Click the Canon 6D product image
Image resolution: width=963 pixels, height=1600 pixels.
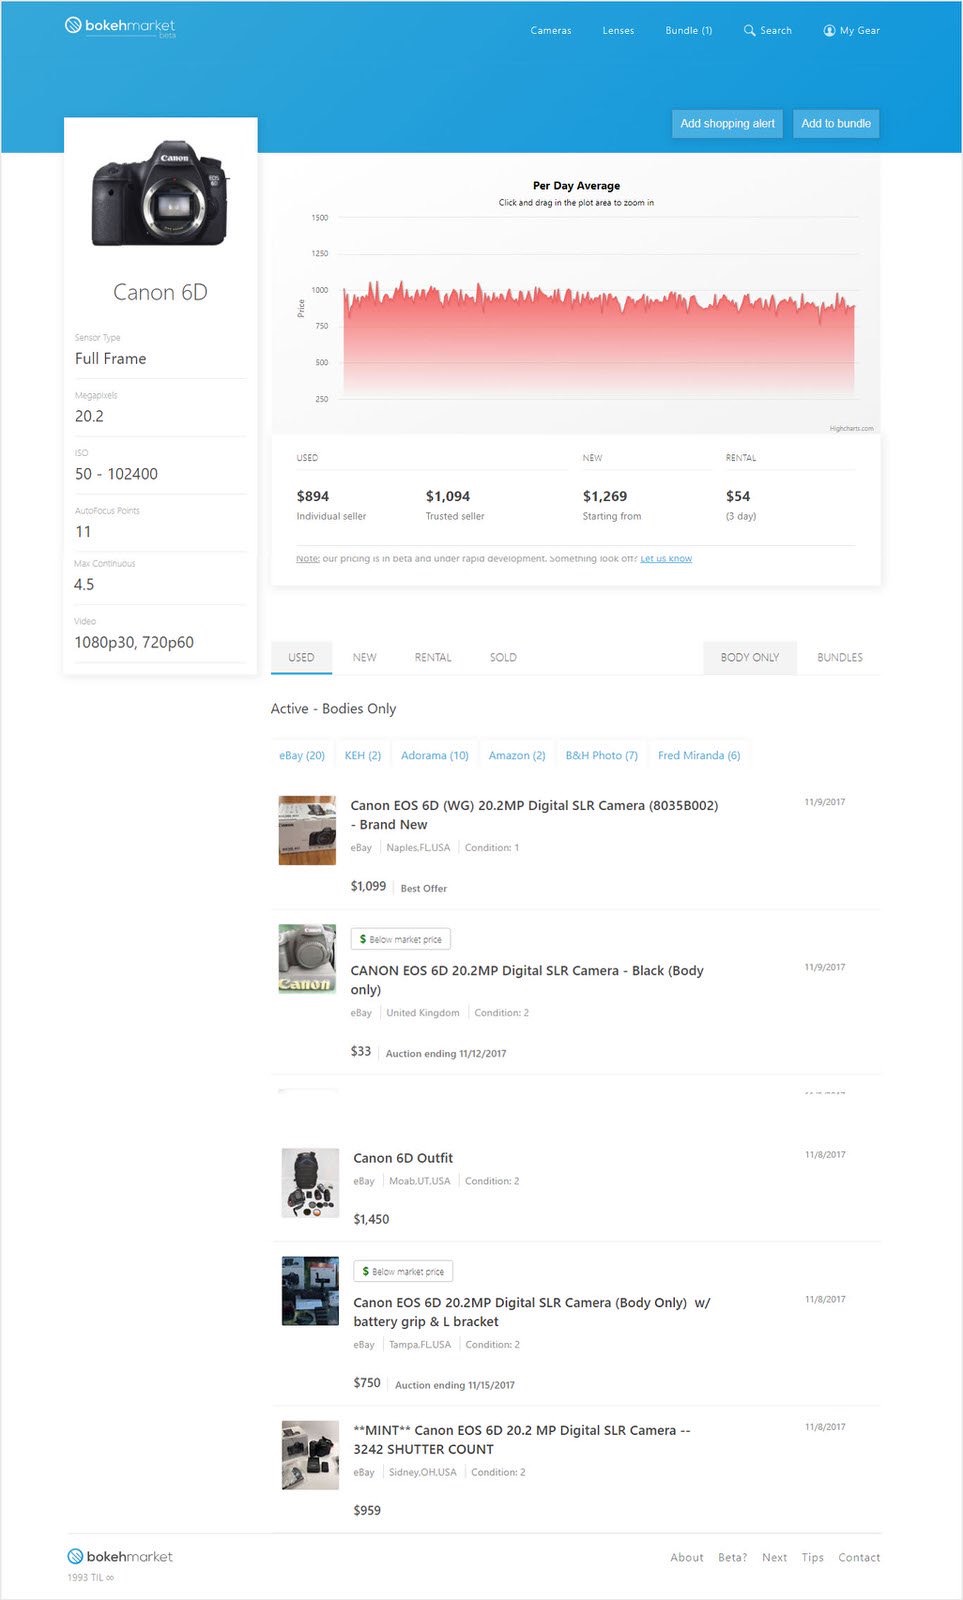[x=160, y=194]
